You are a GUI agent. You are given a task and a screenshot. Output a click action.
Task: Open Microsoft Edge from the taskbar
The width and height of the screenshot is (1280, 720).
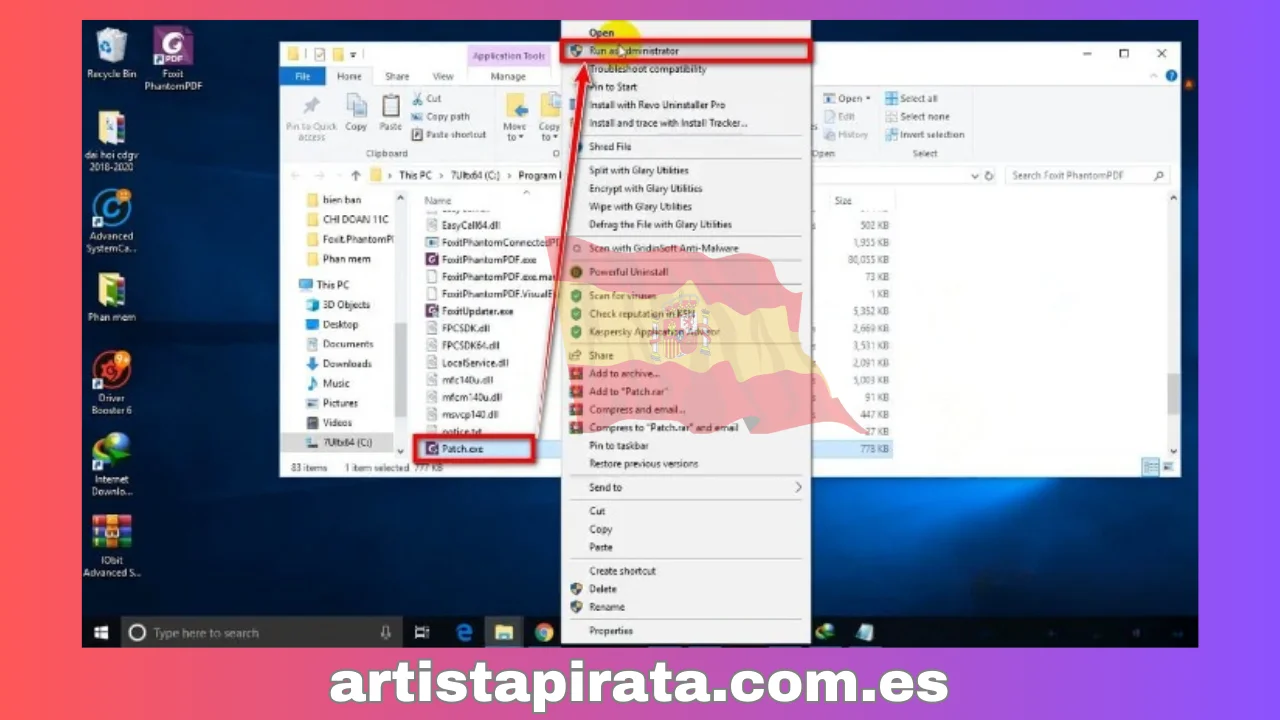[x=464, y=632]
